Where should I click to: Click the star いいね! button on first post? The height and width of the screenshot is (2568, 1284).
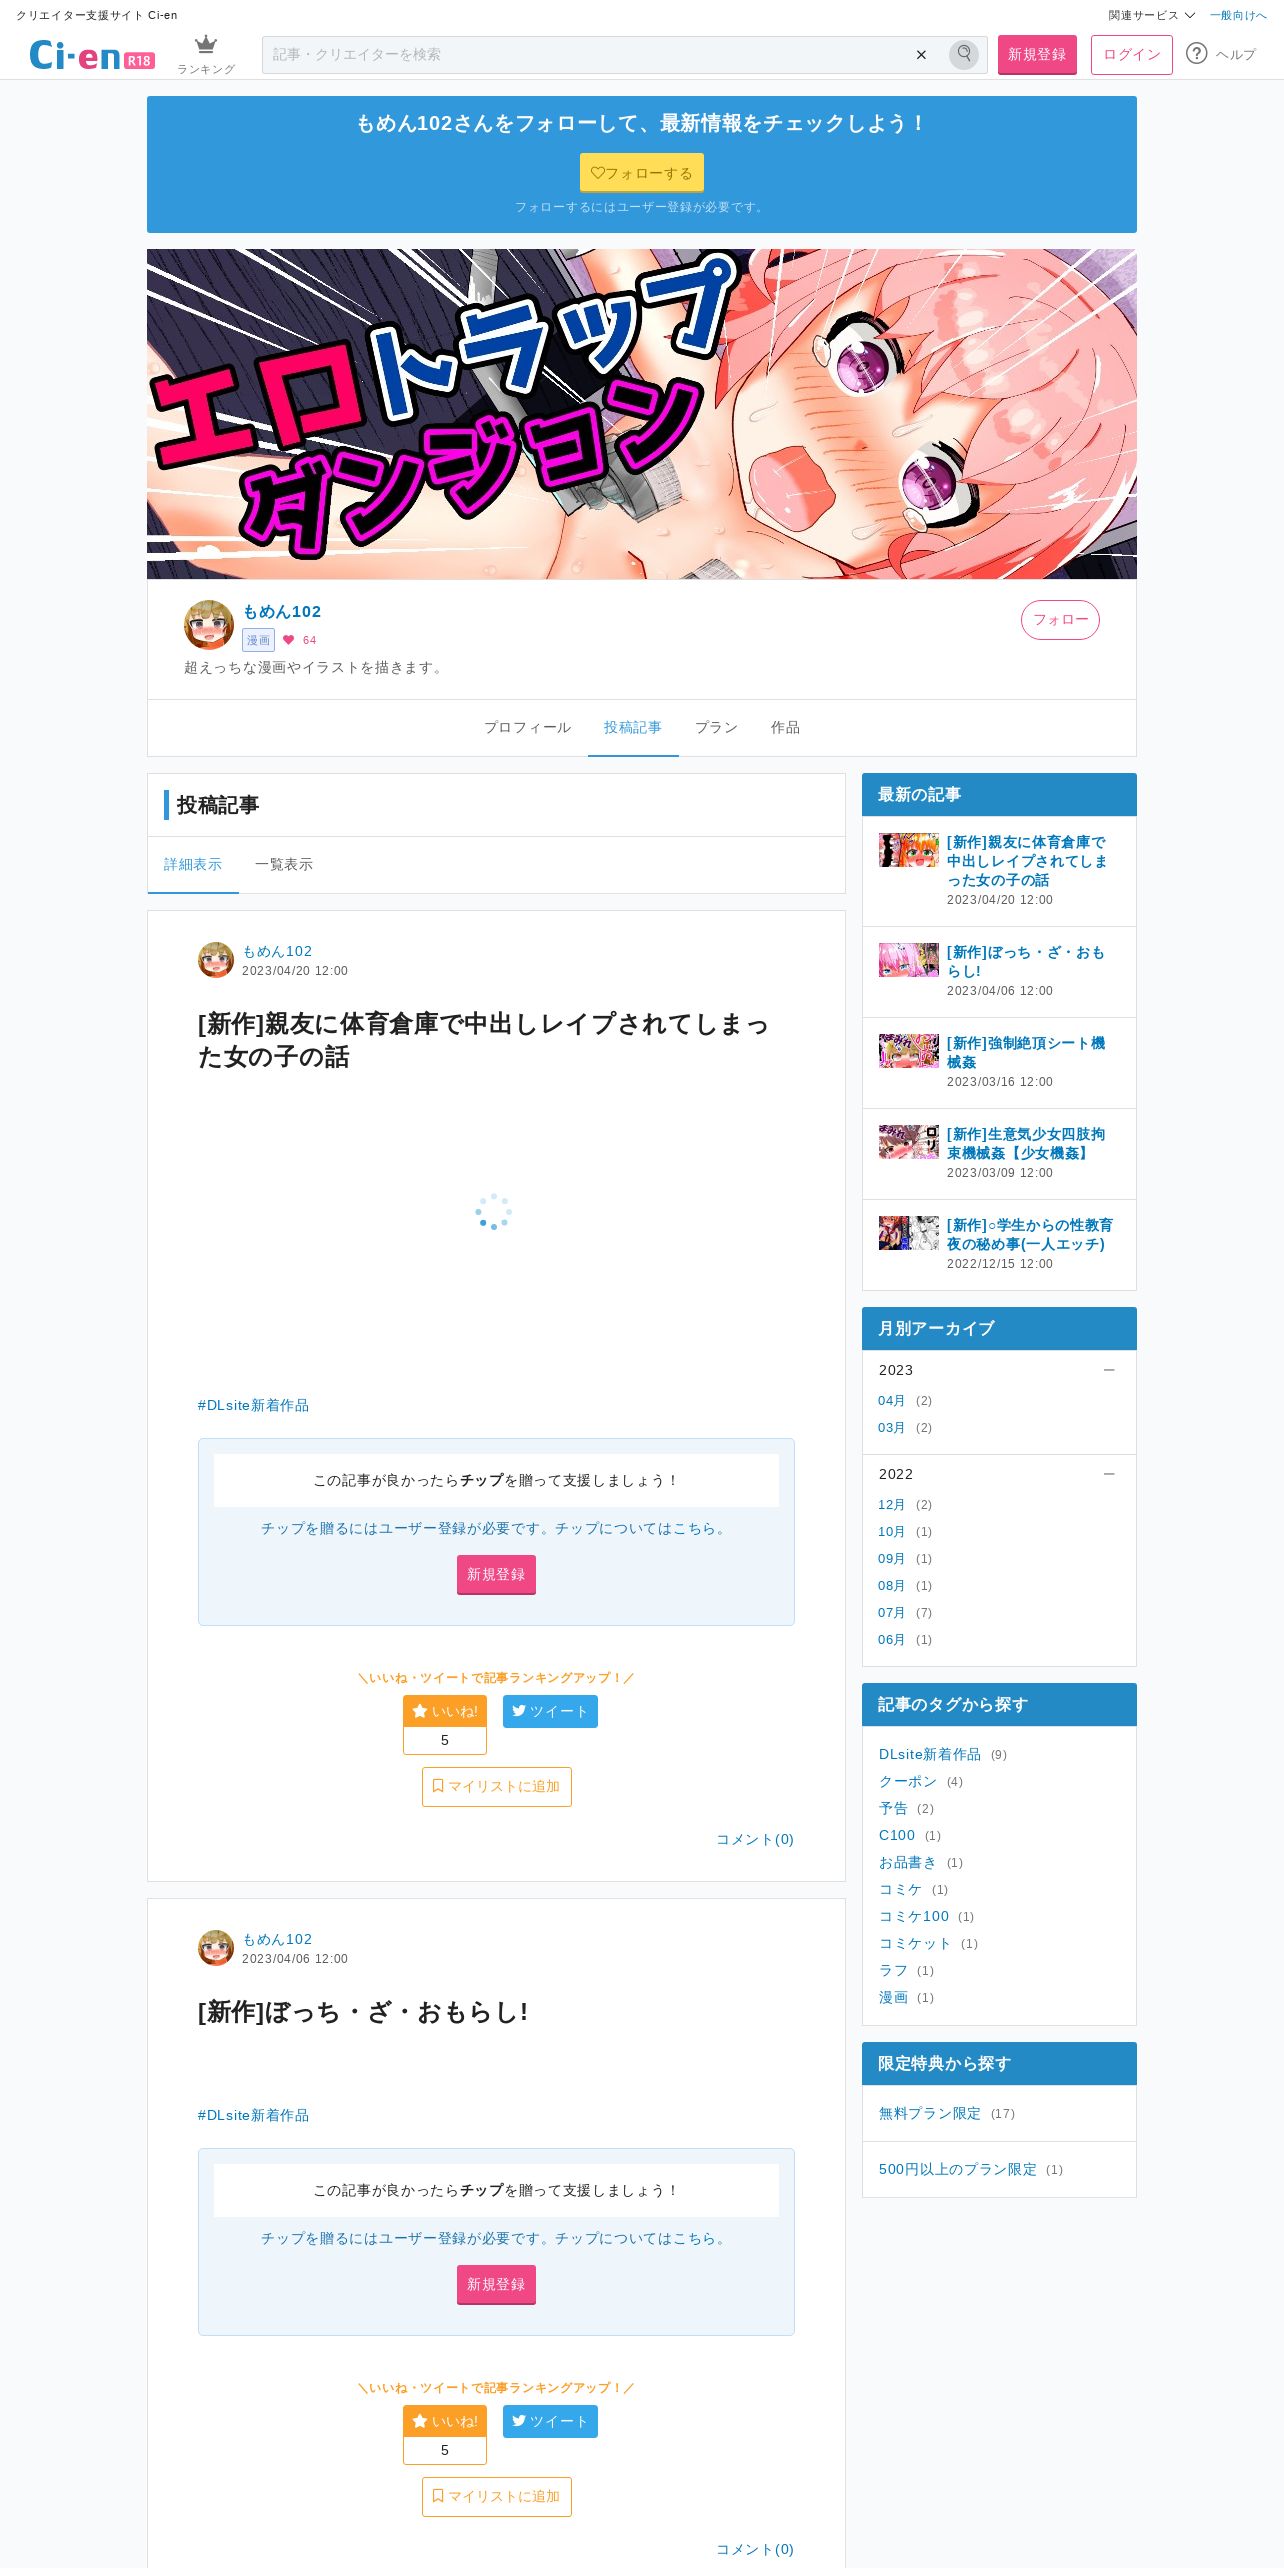[x=445, y=1711]
